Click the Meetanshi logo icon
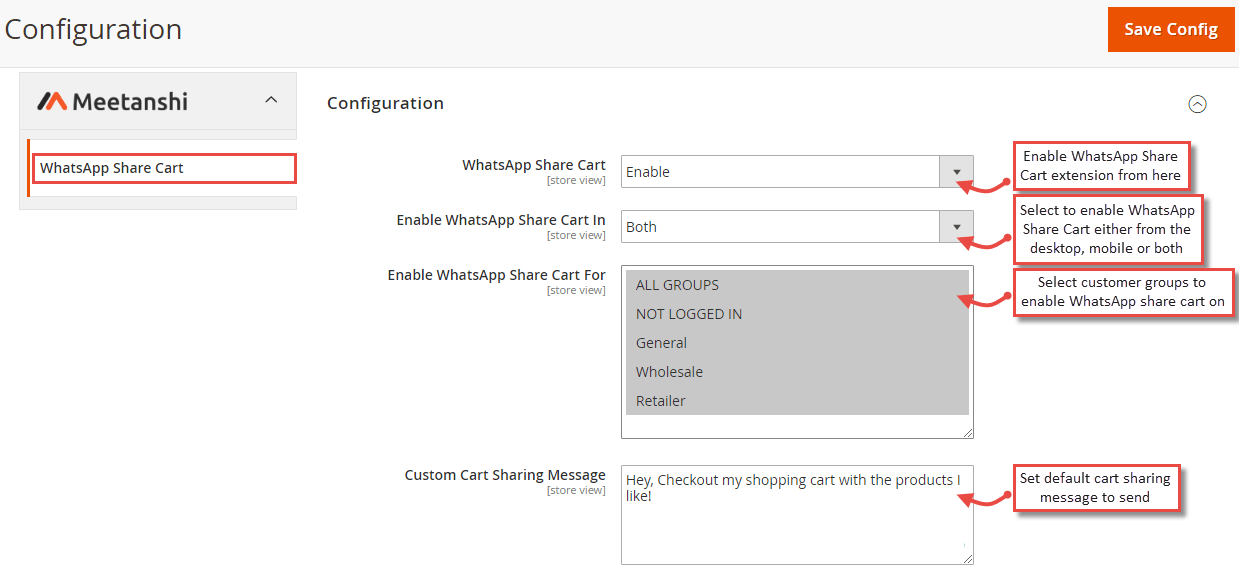The width and height of the screenshot is (1239, 570). [52, 101]
